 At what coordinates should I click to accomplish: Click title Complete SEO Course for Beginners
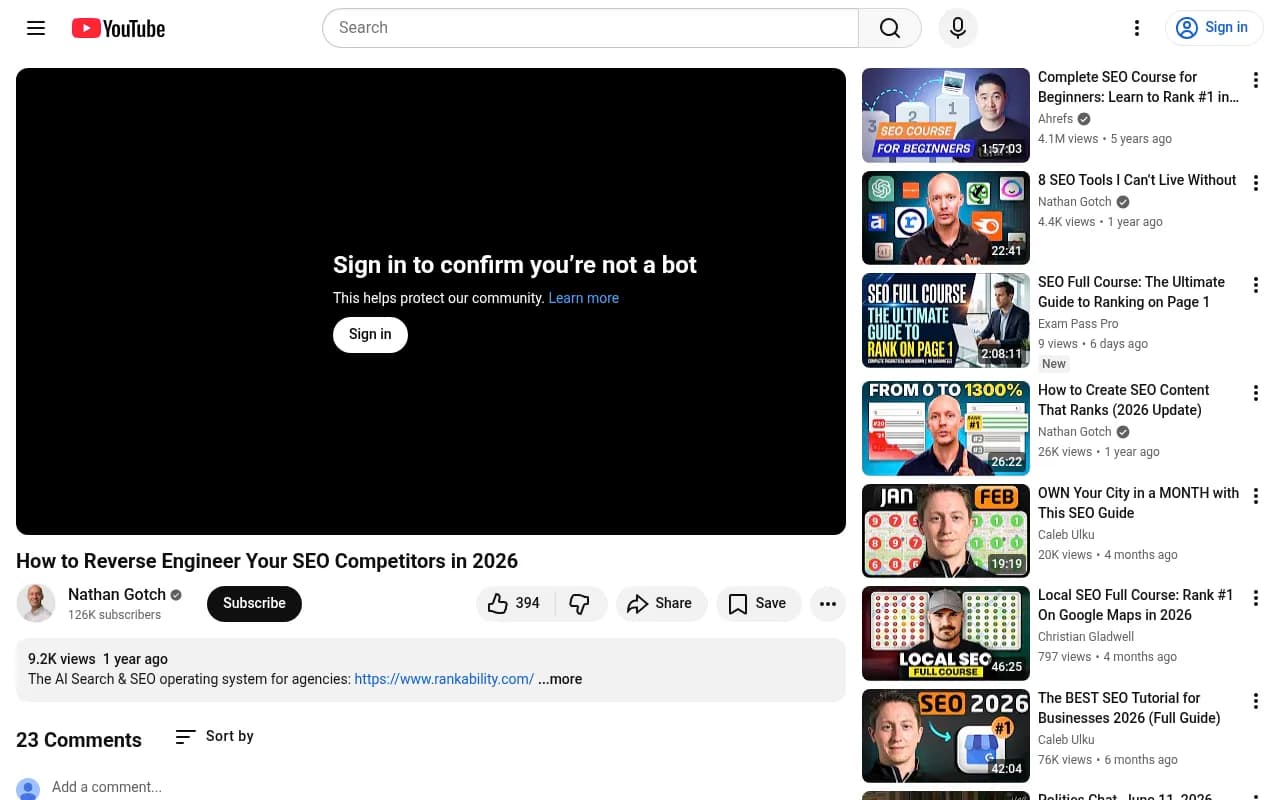tap(1138, 87)
